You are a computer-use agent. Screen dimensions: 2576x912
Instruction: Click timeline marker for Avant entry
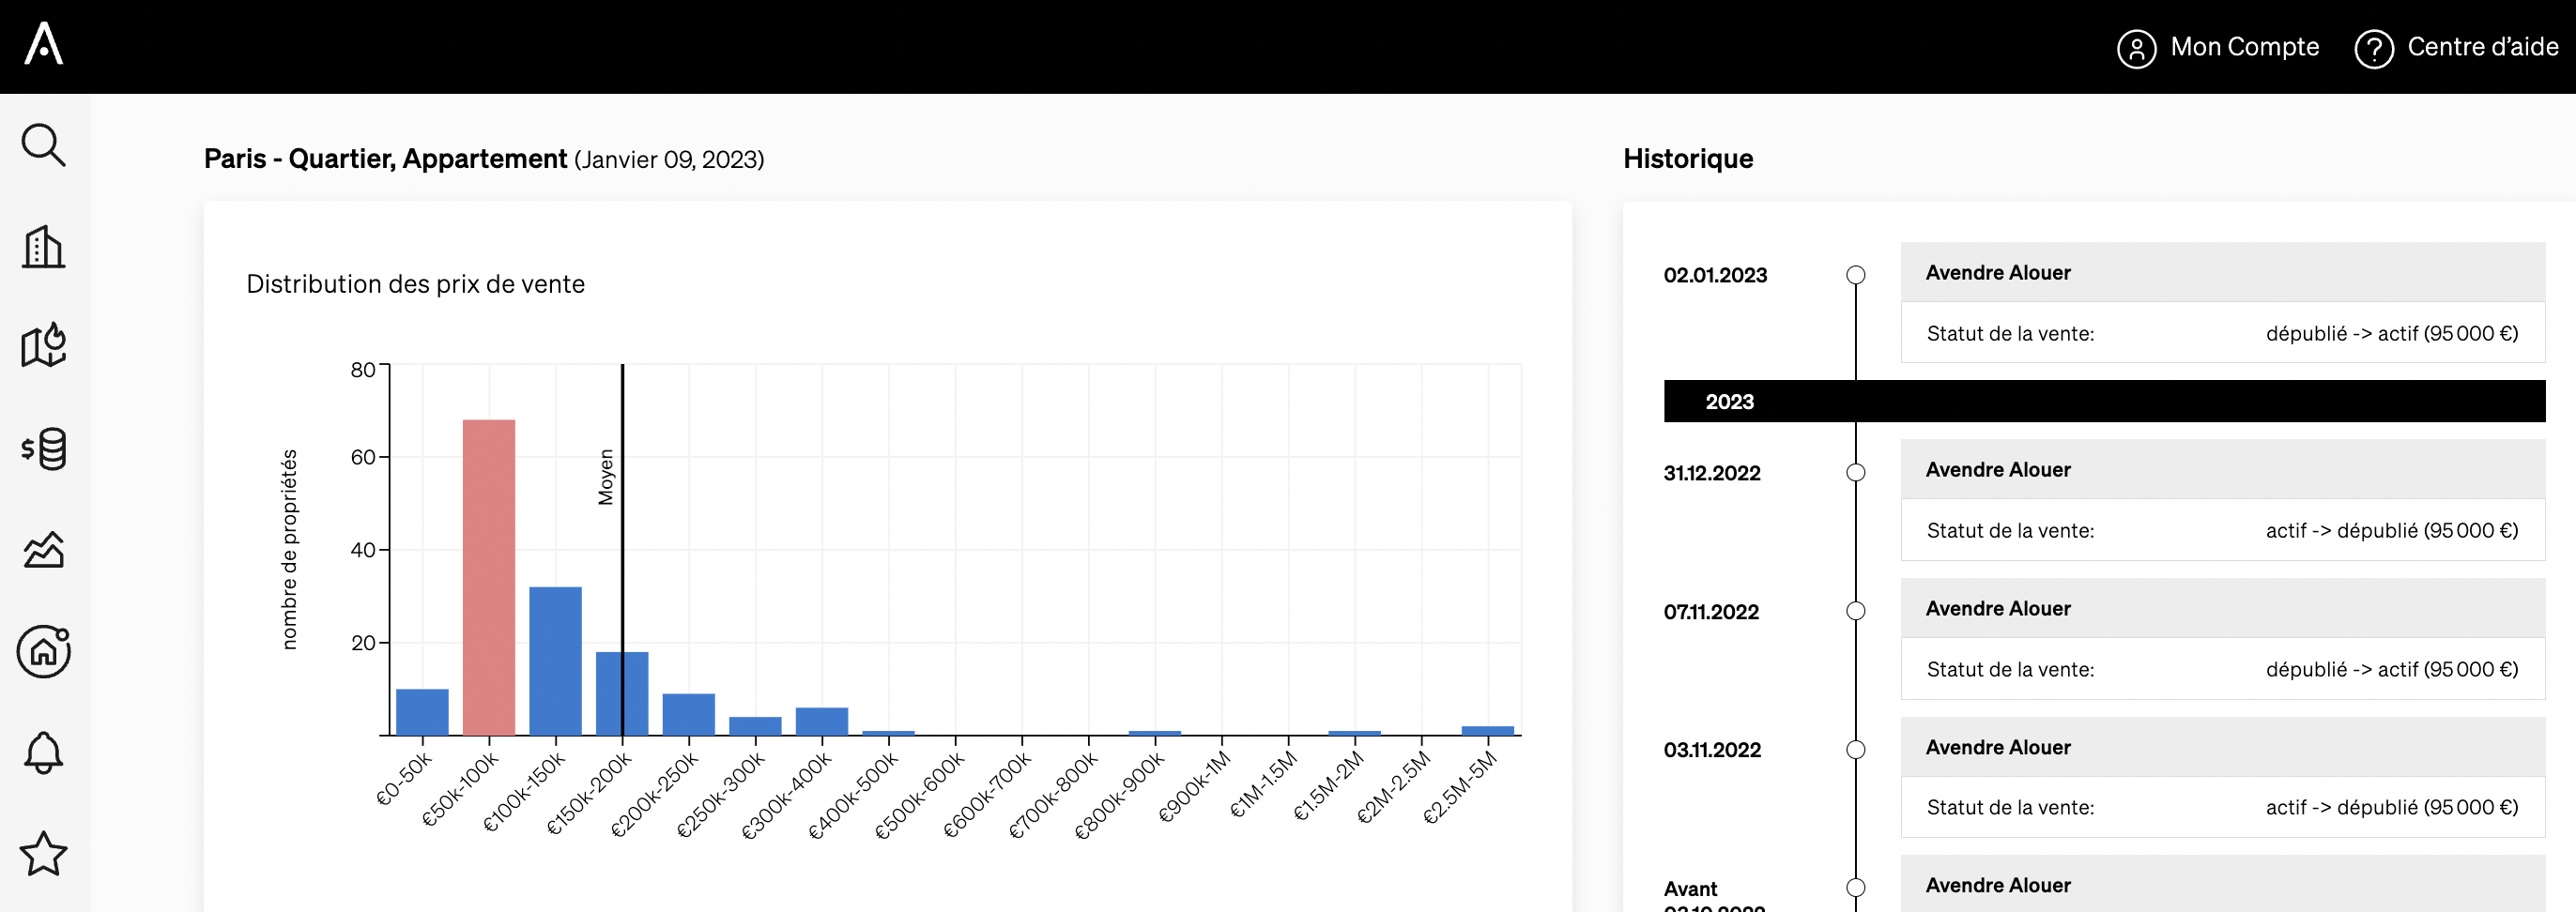(x=1856, y=887)
